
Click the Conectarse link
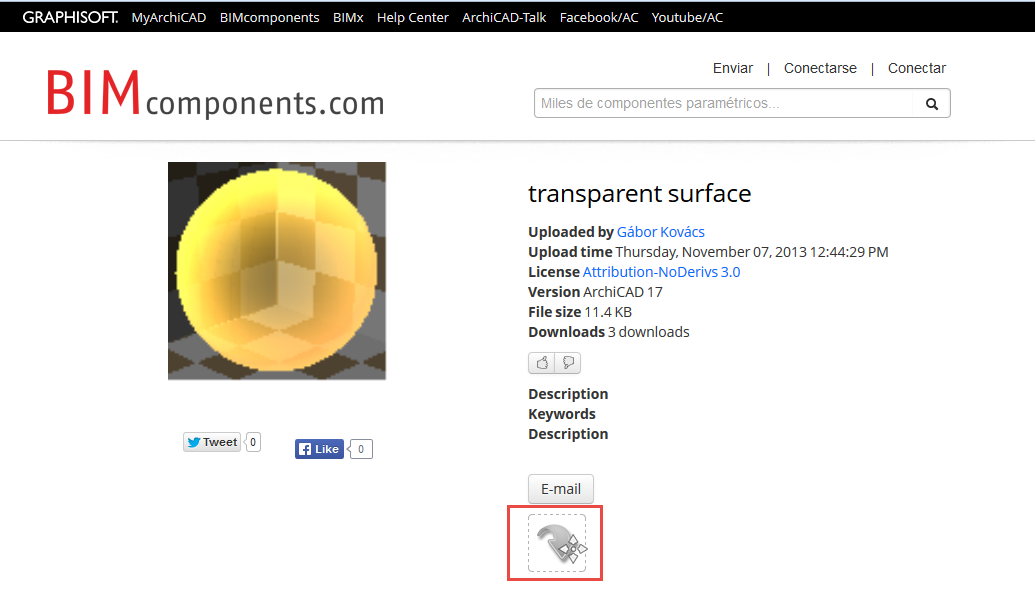(820, 68)
